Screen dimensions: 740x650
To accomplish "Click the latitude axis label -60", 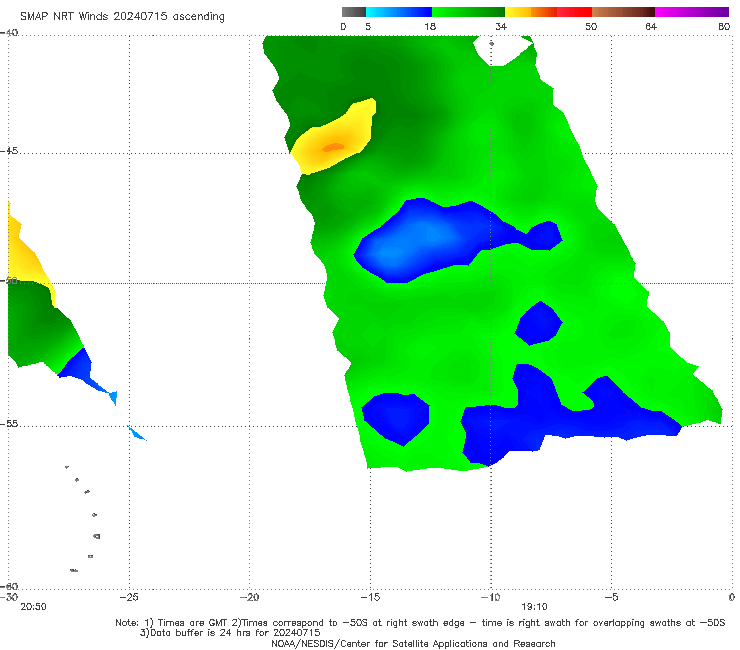I will (9, 586).
